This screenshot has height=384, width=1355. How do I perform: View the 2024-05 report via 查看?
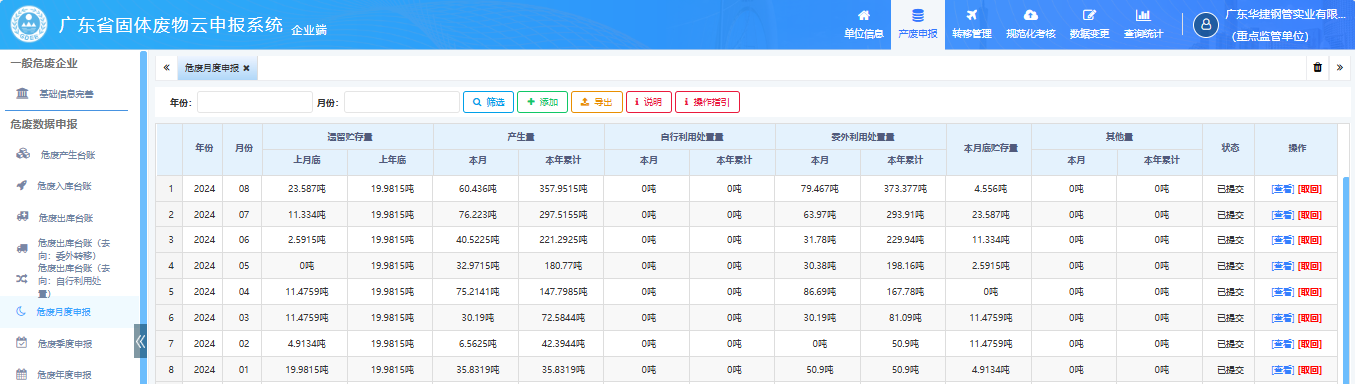pyautogui.click(x=1282, y=266)
